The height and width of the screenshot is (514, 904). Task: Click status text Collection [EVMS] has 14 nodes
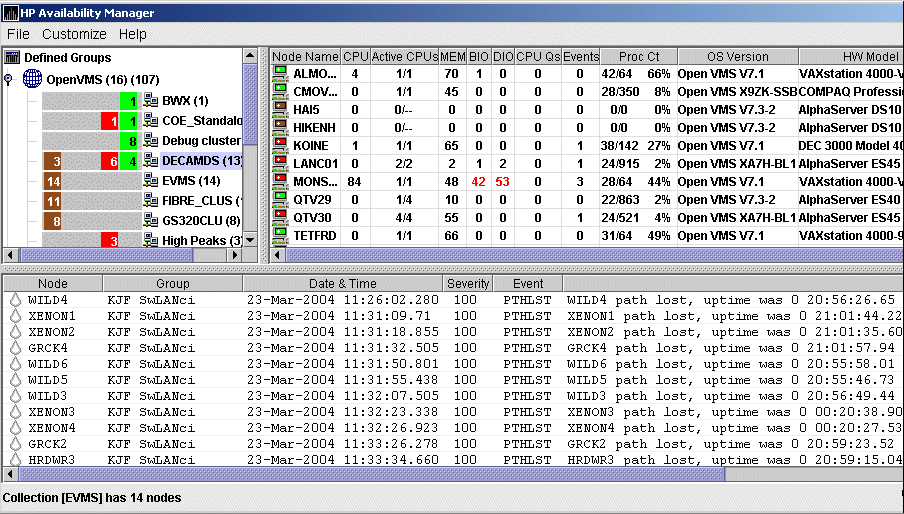pyautogui.click(x=92, y=497)
